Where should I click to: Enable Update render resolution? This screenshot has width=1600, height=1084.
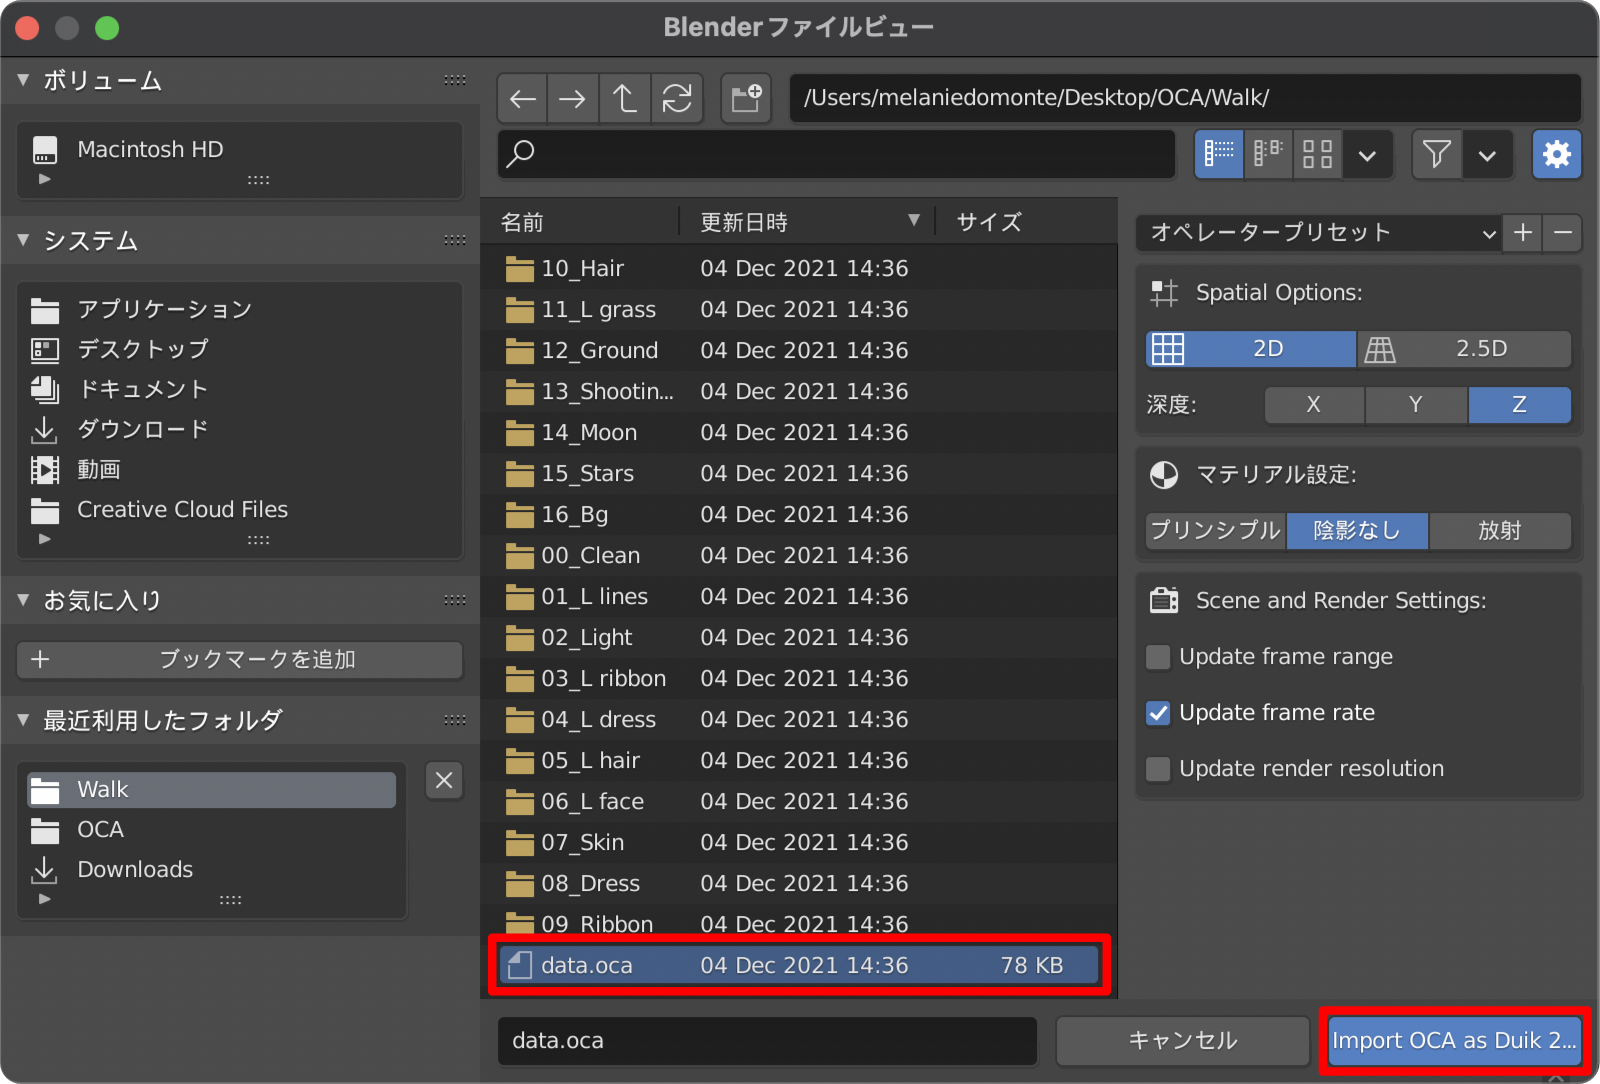point(1157,769)
